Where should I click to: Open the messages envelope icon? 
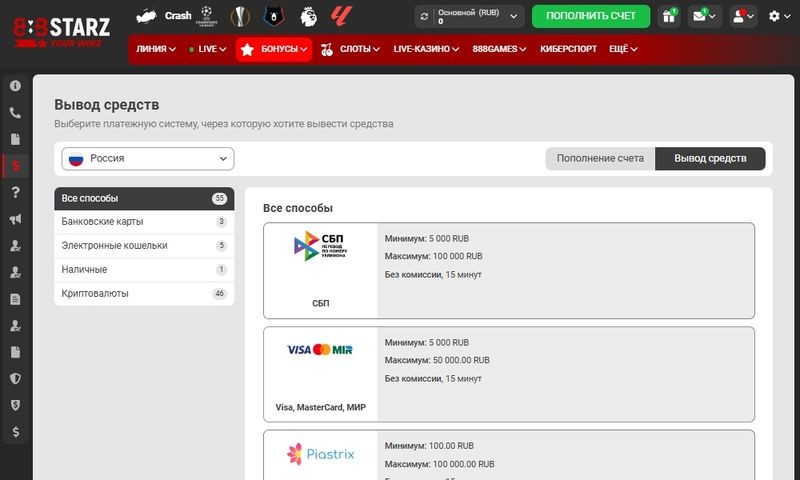(x=704, y=16)
